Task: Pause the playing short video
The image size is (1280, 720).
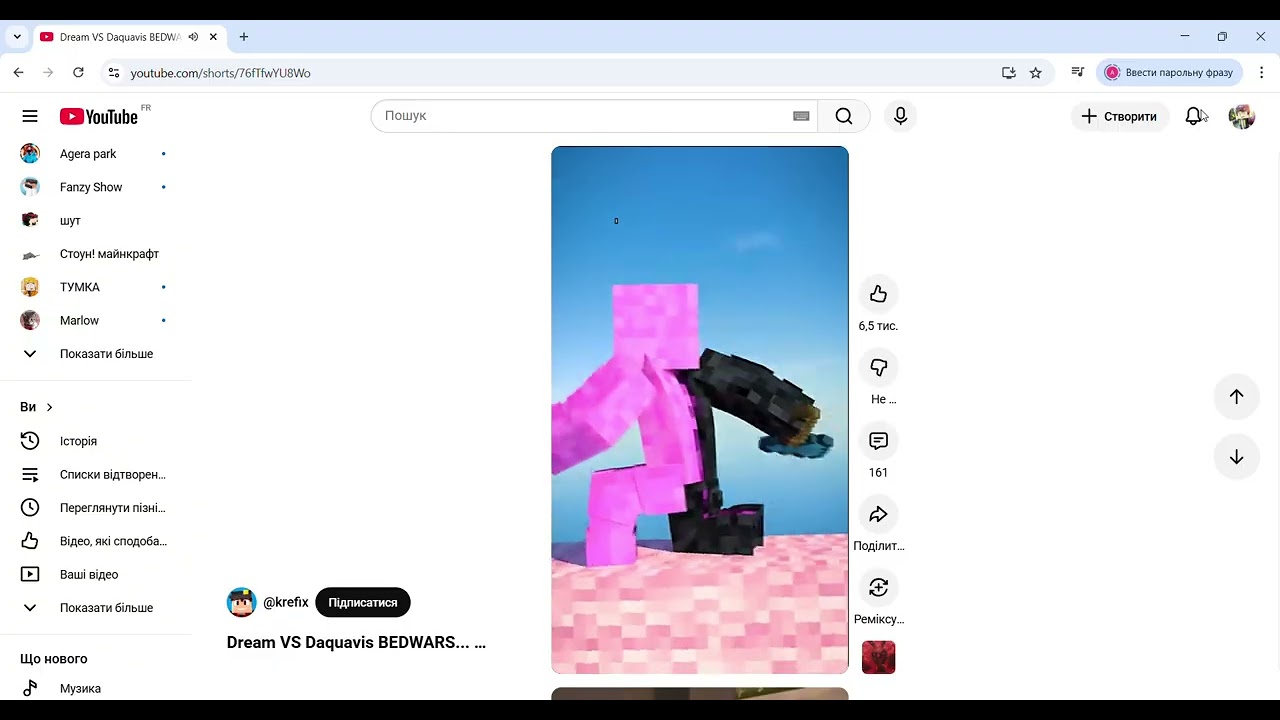Action: point(700,410)
